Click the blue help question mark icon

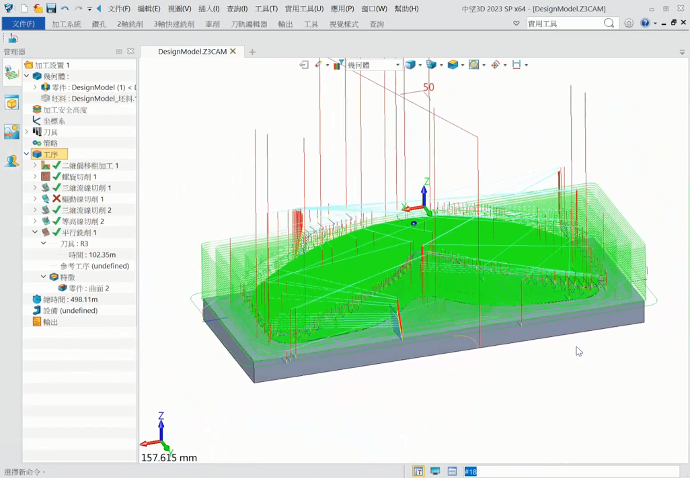645,23
